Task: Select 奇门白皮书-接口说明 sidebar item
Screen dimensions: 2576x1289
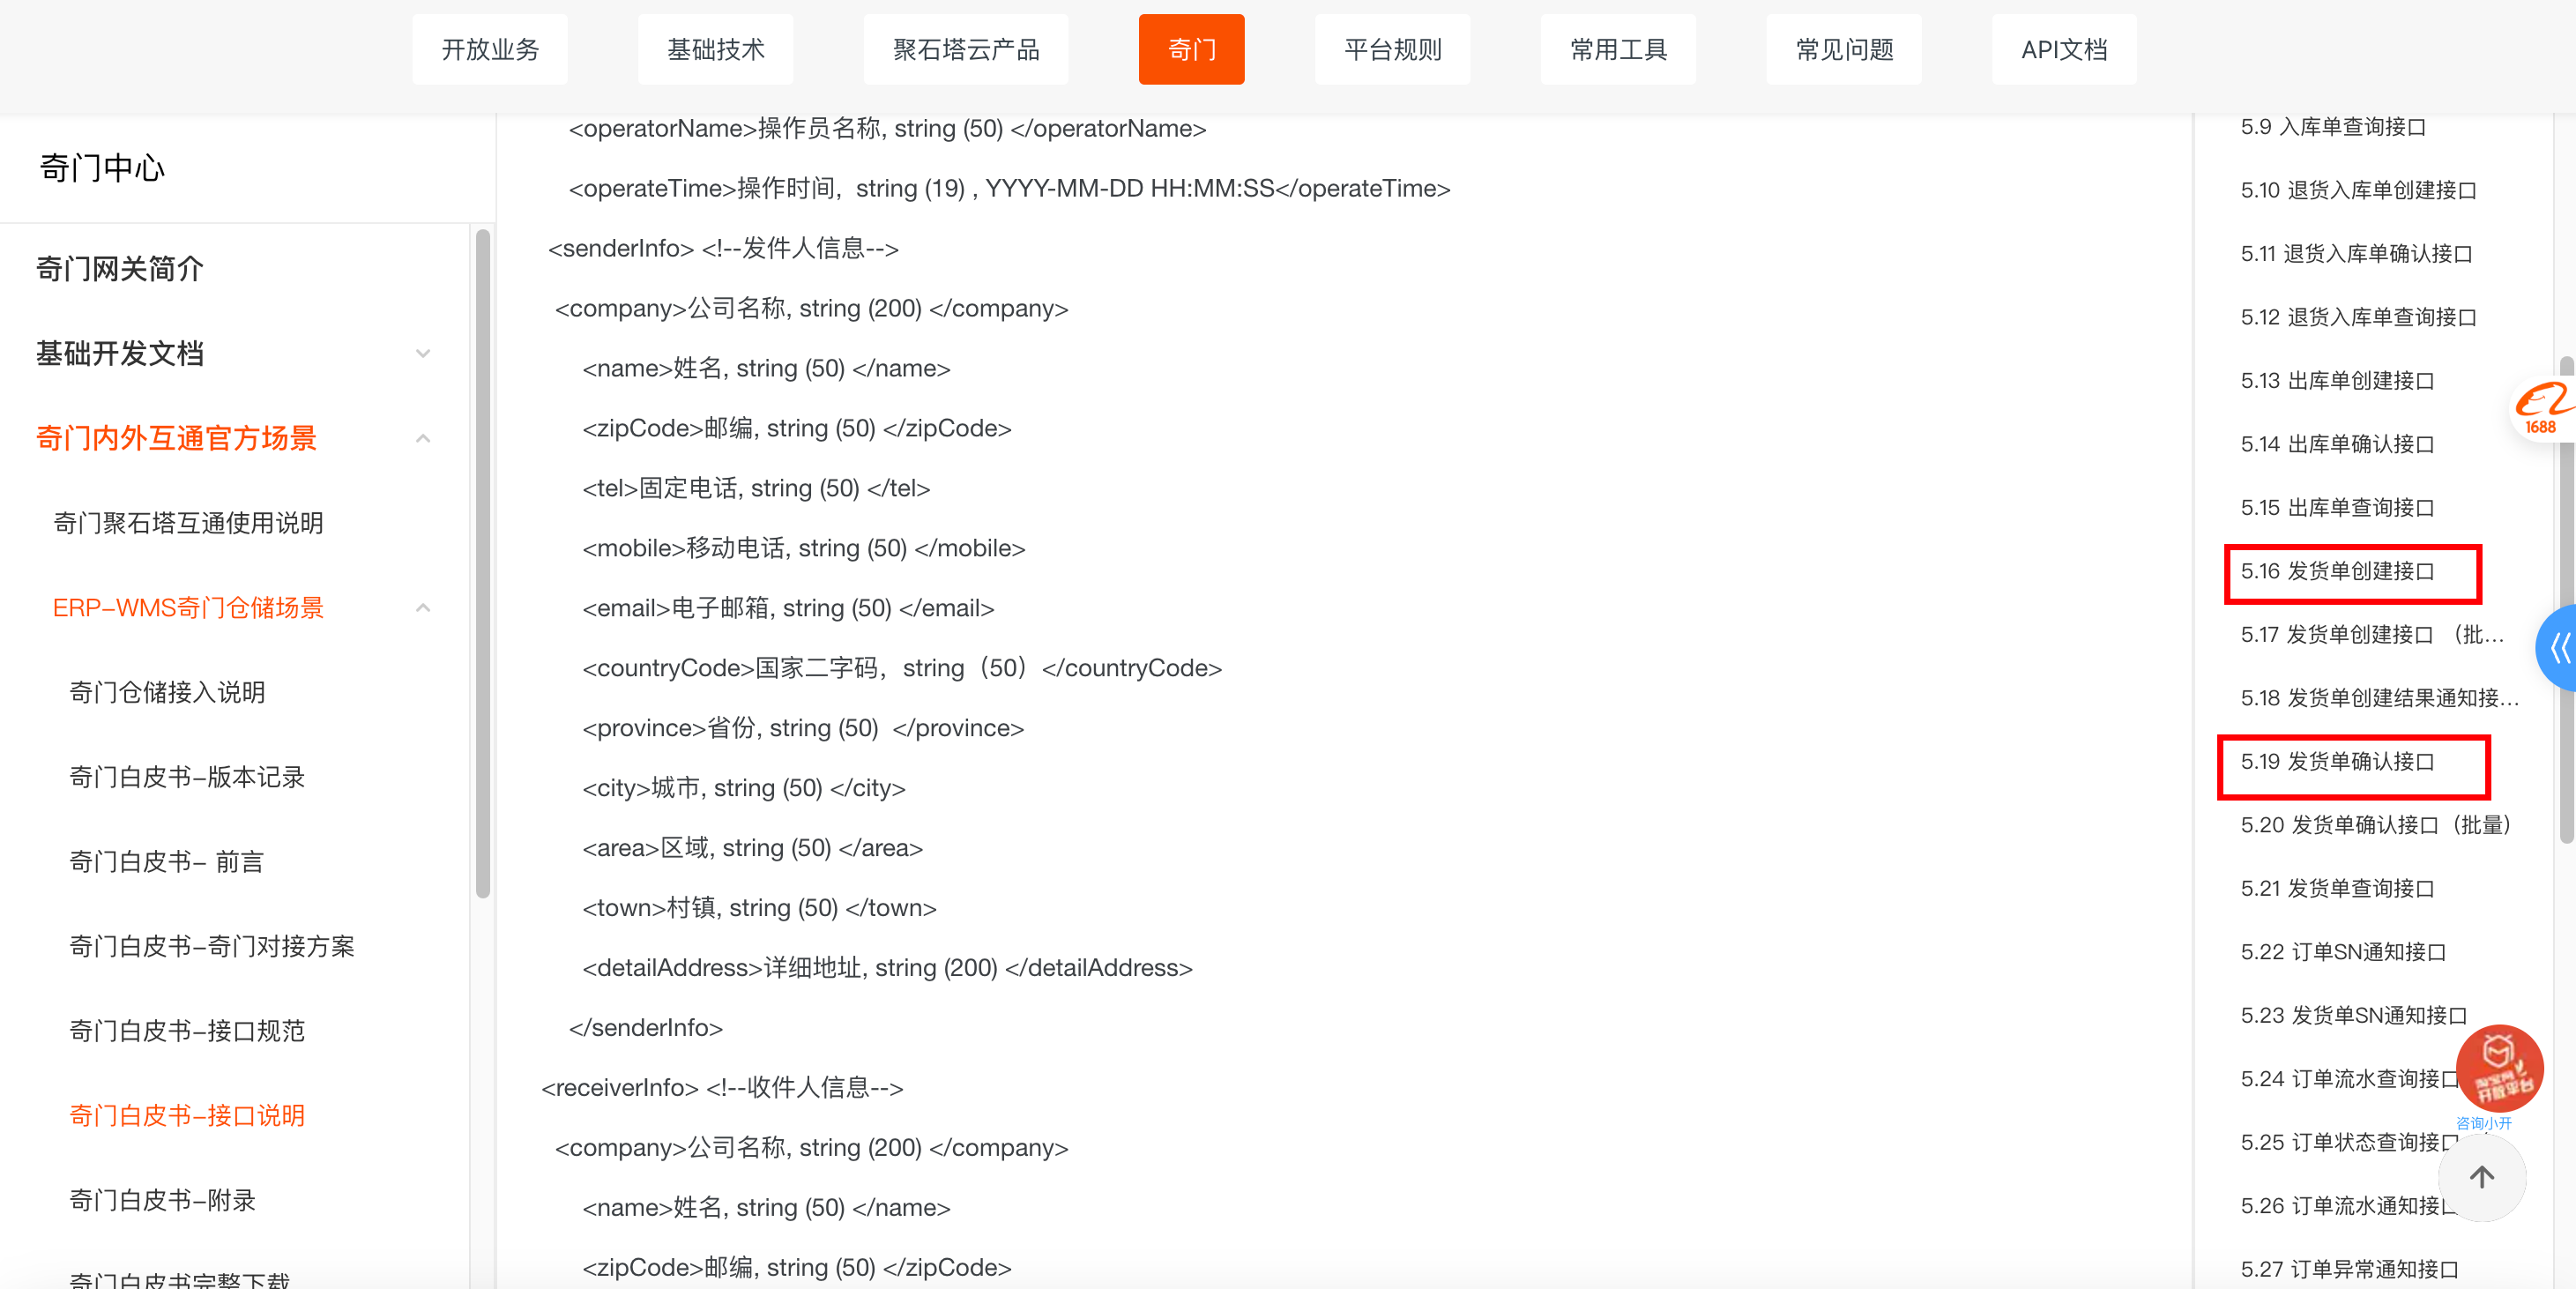Action: 187,1116
